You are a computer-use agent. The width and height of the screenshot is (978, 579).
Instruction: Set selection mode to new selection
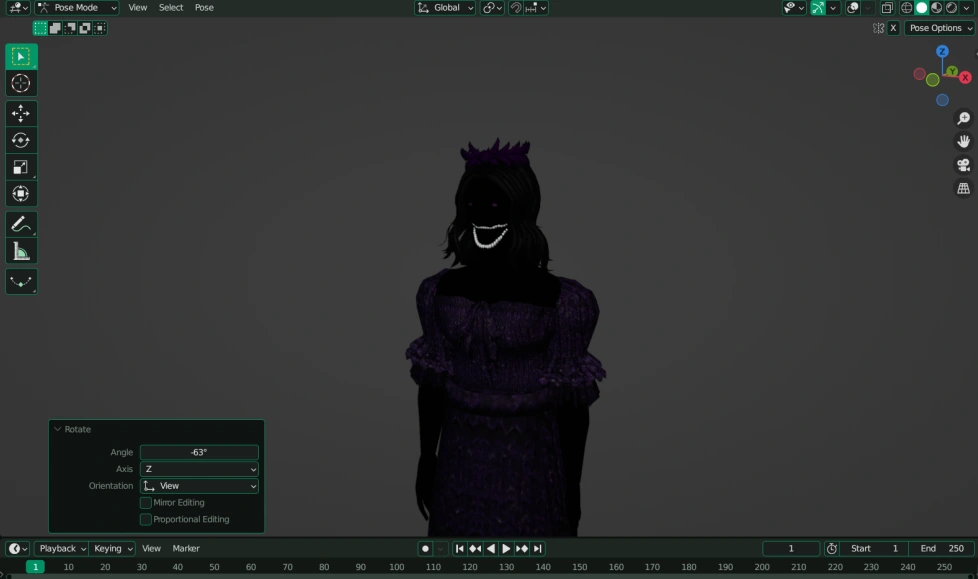click(x=40, y=28)
